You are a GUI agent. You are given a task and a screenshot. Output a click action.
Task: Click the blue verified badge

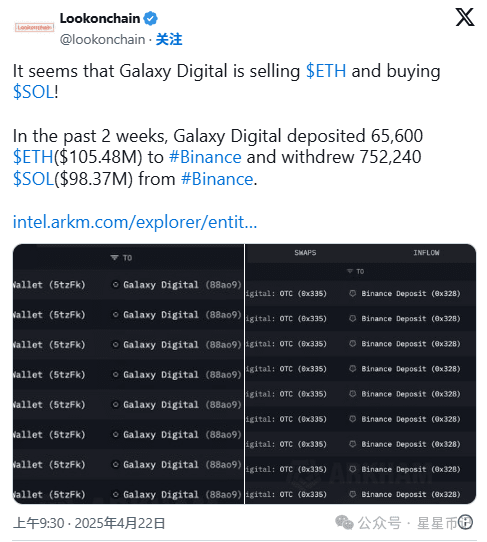tap(150, 18)
